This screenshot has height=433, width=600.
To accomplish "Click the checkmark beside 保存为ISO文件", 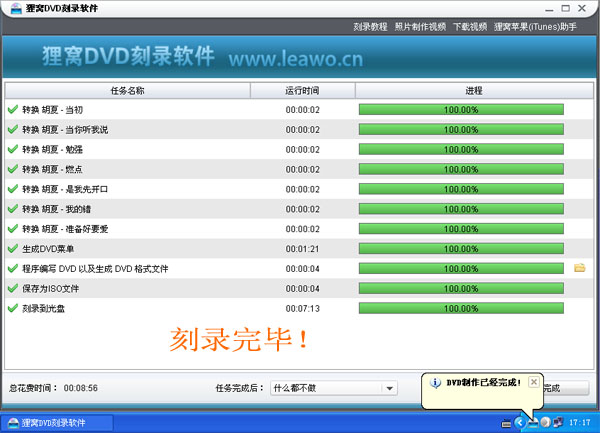I will pos(13,288).
